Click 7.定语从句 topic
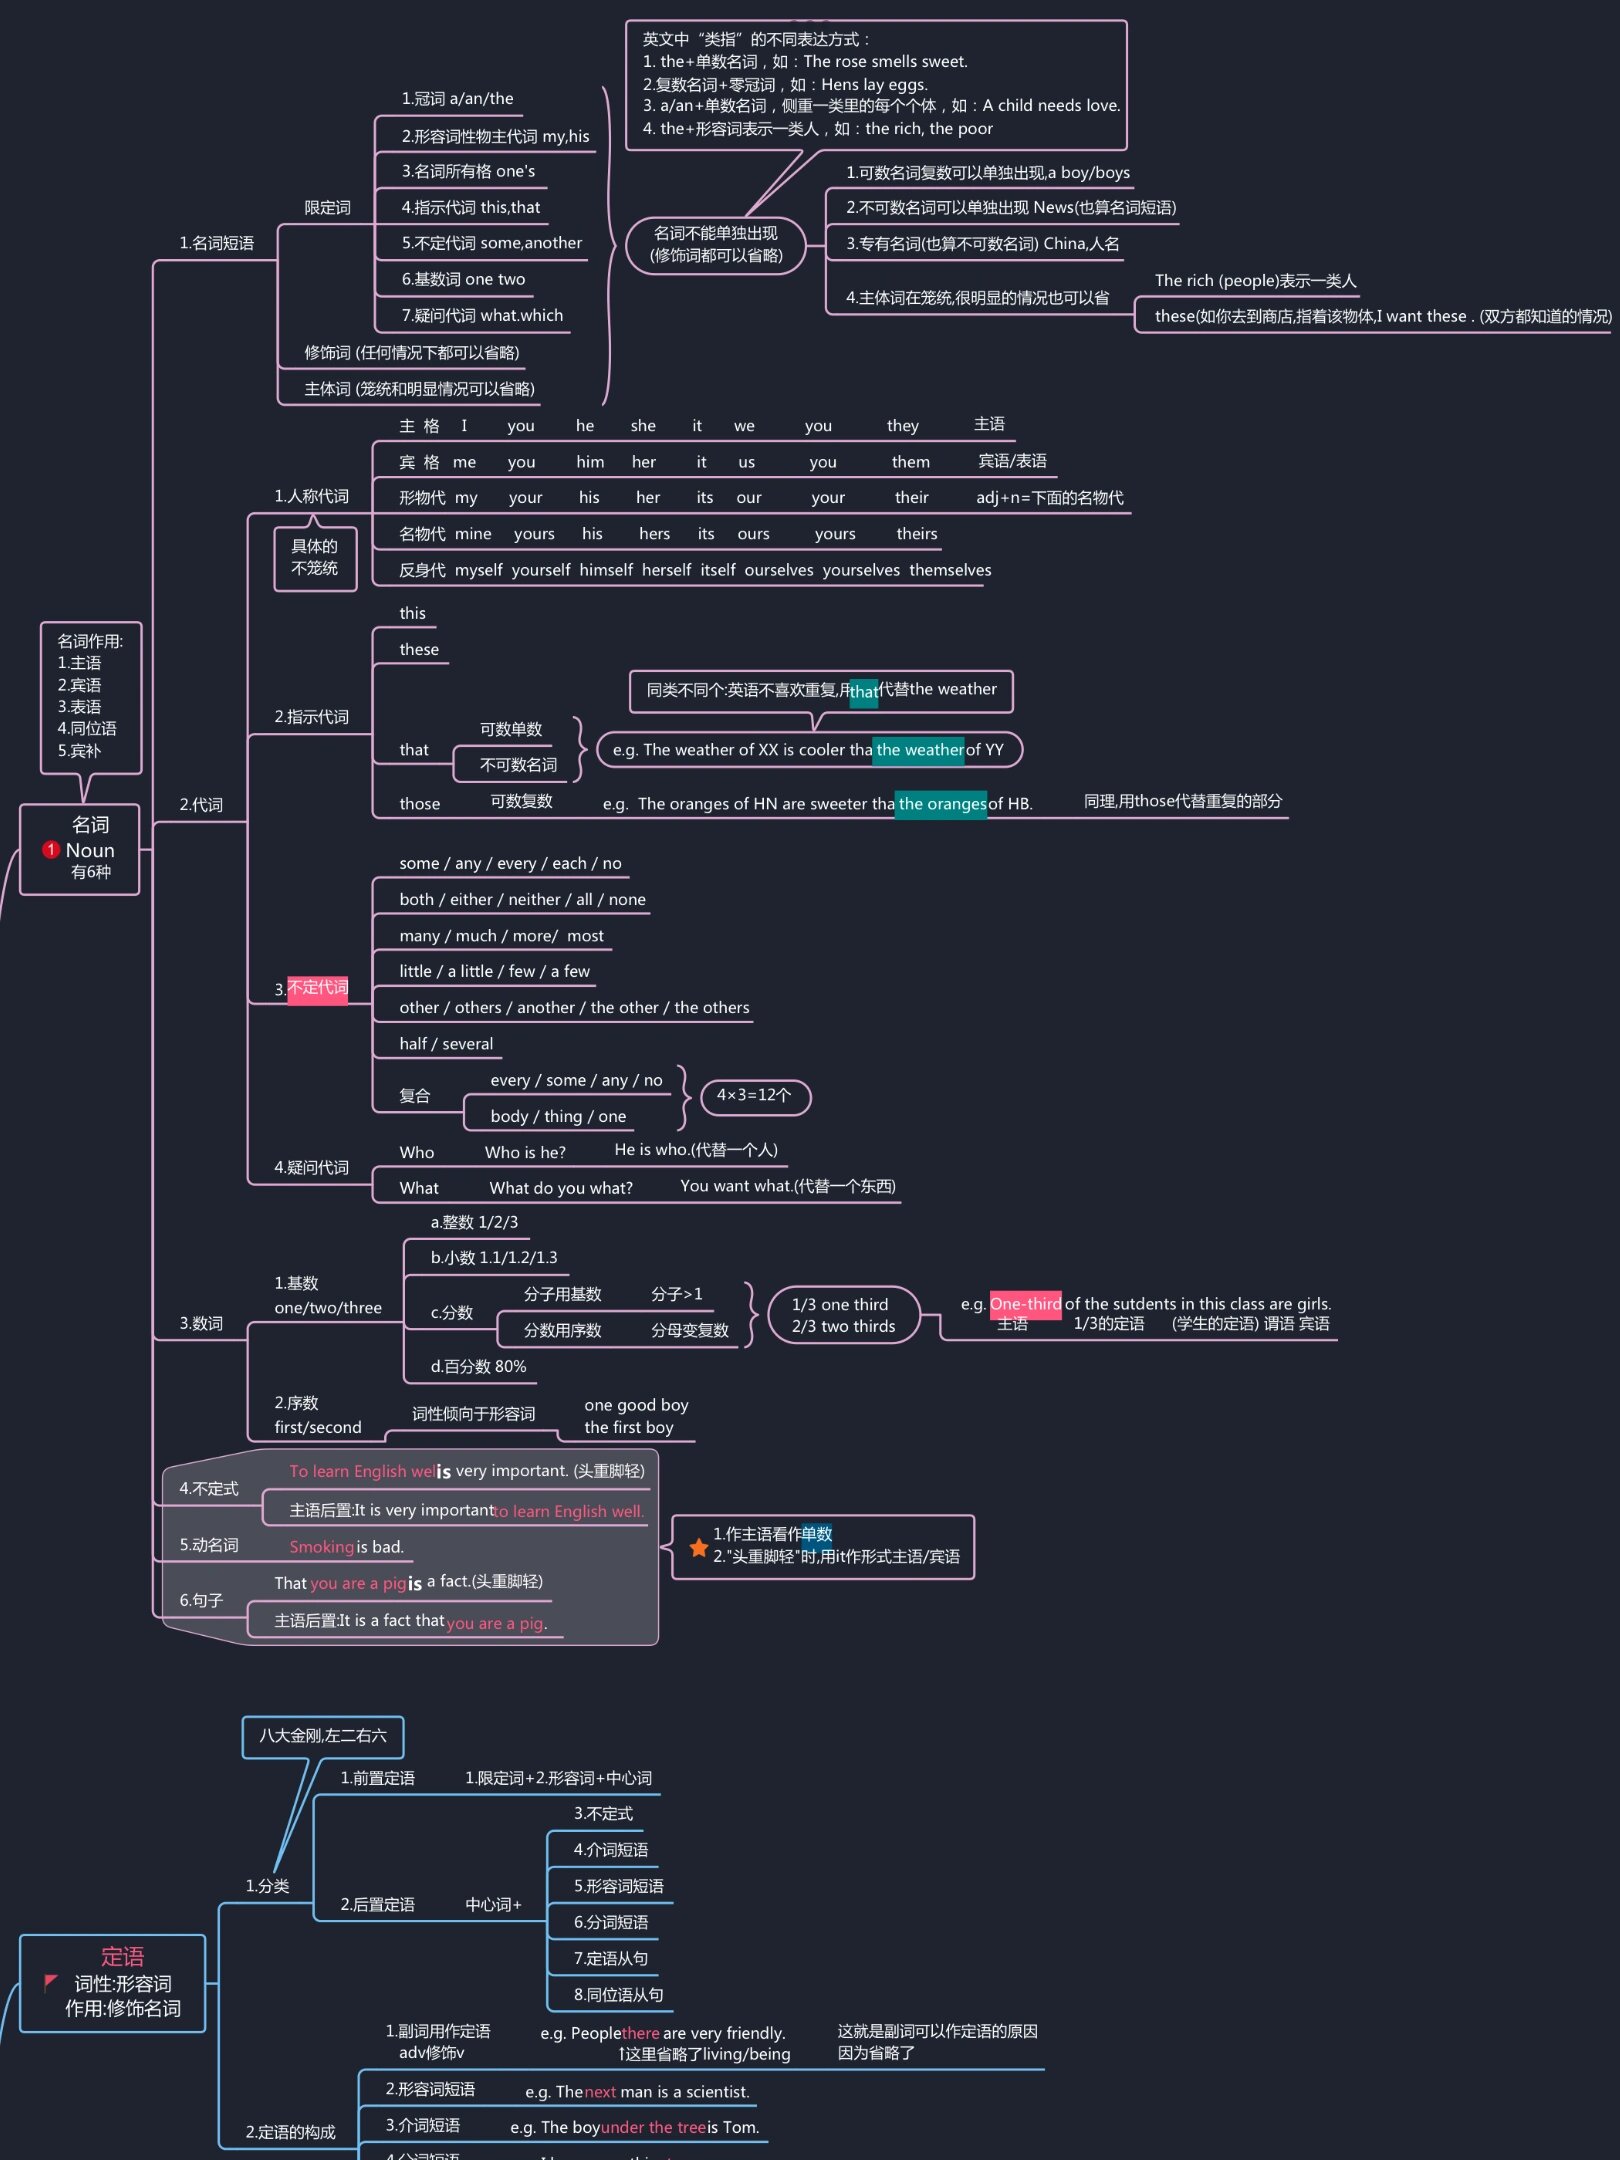 (610, 1958)
